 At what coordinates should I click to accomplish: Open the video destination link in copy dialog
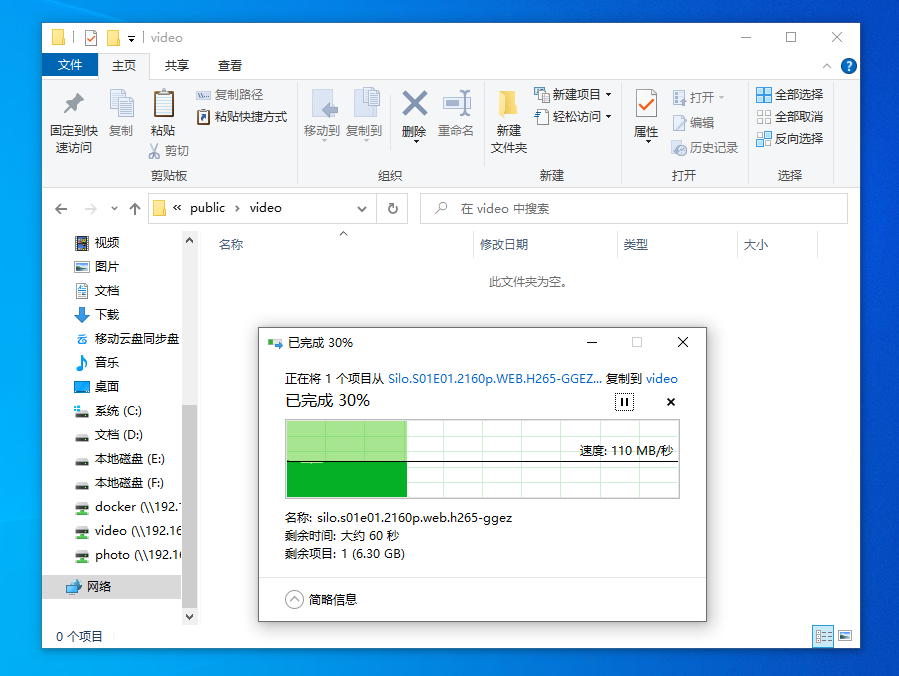tap(662, 378)
